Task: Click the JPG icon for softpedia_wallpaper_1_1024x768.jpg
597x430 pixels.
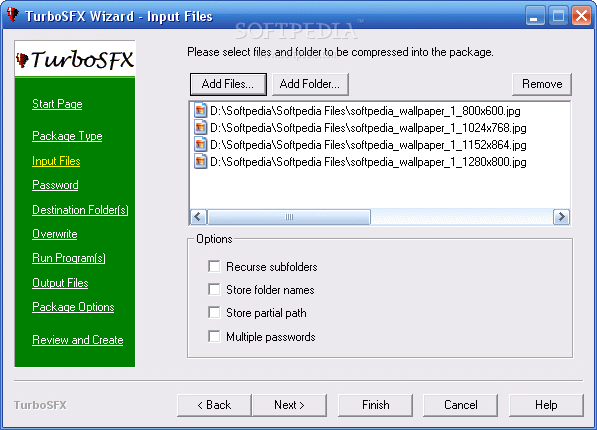Action: pyautogui.click(x=200, y=128)
